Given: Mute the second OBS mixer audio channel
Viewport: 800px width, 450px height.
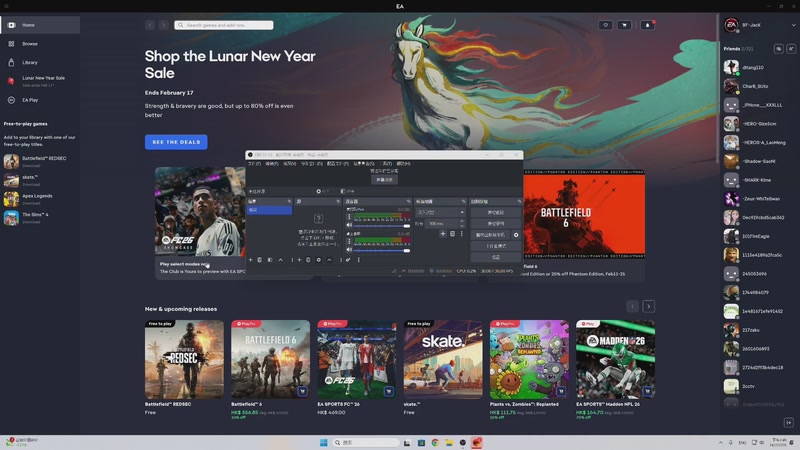Looking at the screenshot, I should click(x=349, y=249).
